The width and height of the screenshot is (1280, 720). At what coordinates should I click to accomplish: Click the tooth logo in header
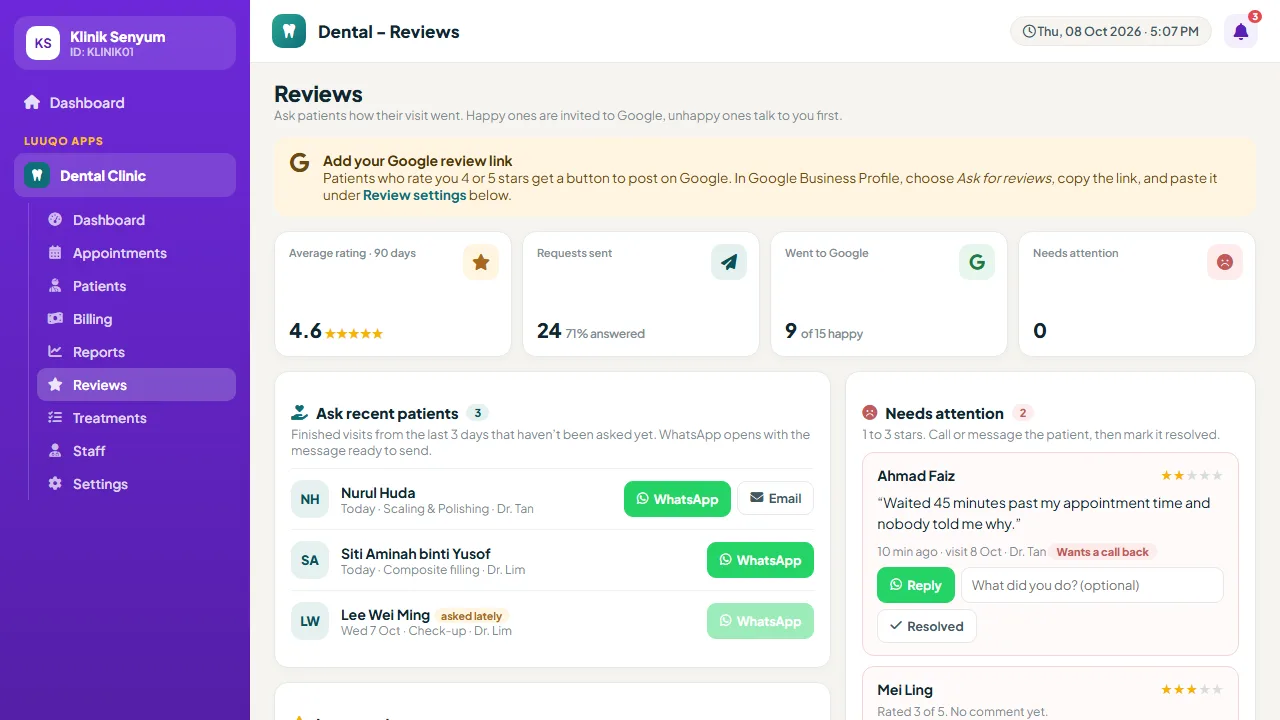(289, 31)
